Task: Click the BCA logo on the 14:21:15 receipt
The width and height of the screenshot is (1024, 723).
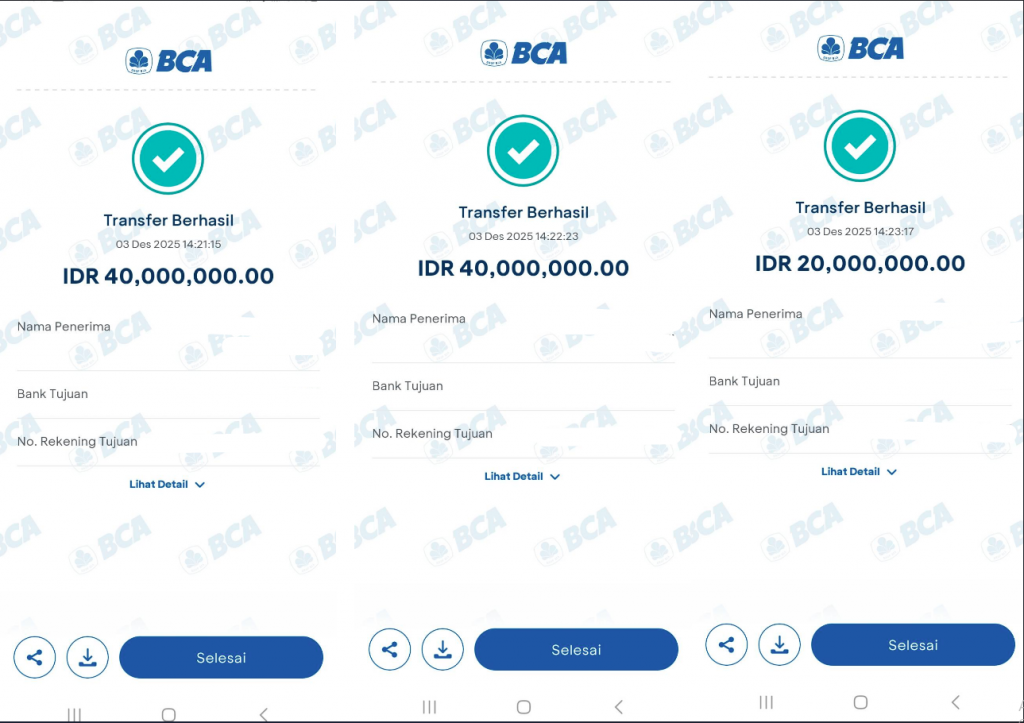Action: [x=169, y=60]
